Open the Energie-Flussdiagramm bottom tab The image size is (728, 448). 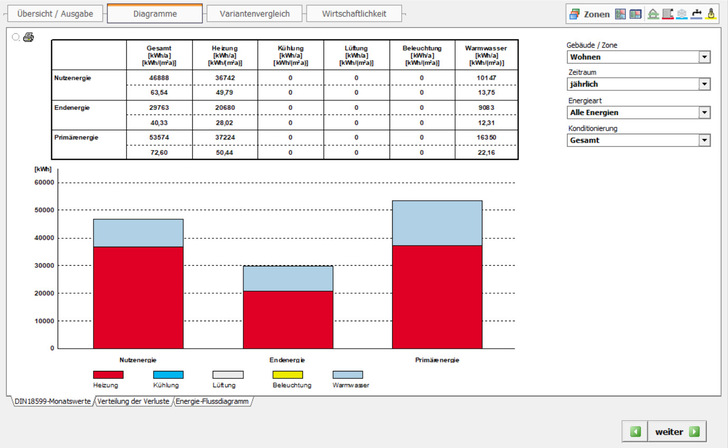click(212, 402)
